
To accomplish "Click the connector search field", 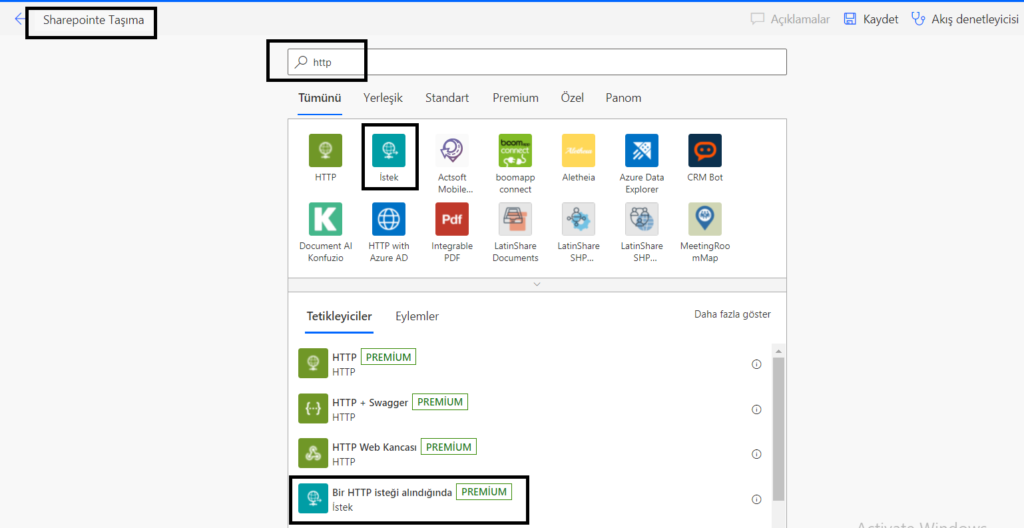I will click(x=537, y=62).
